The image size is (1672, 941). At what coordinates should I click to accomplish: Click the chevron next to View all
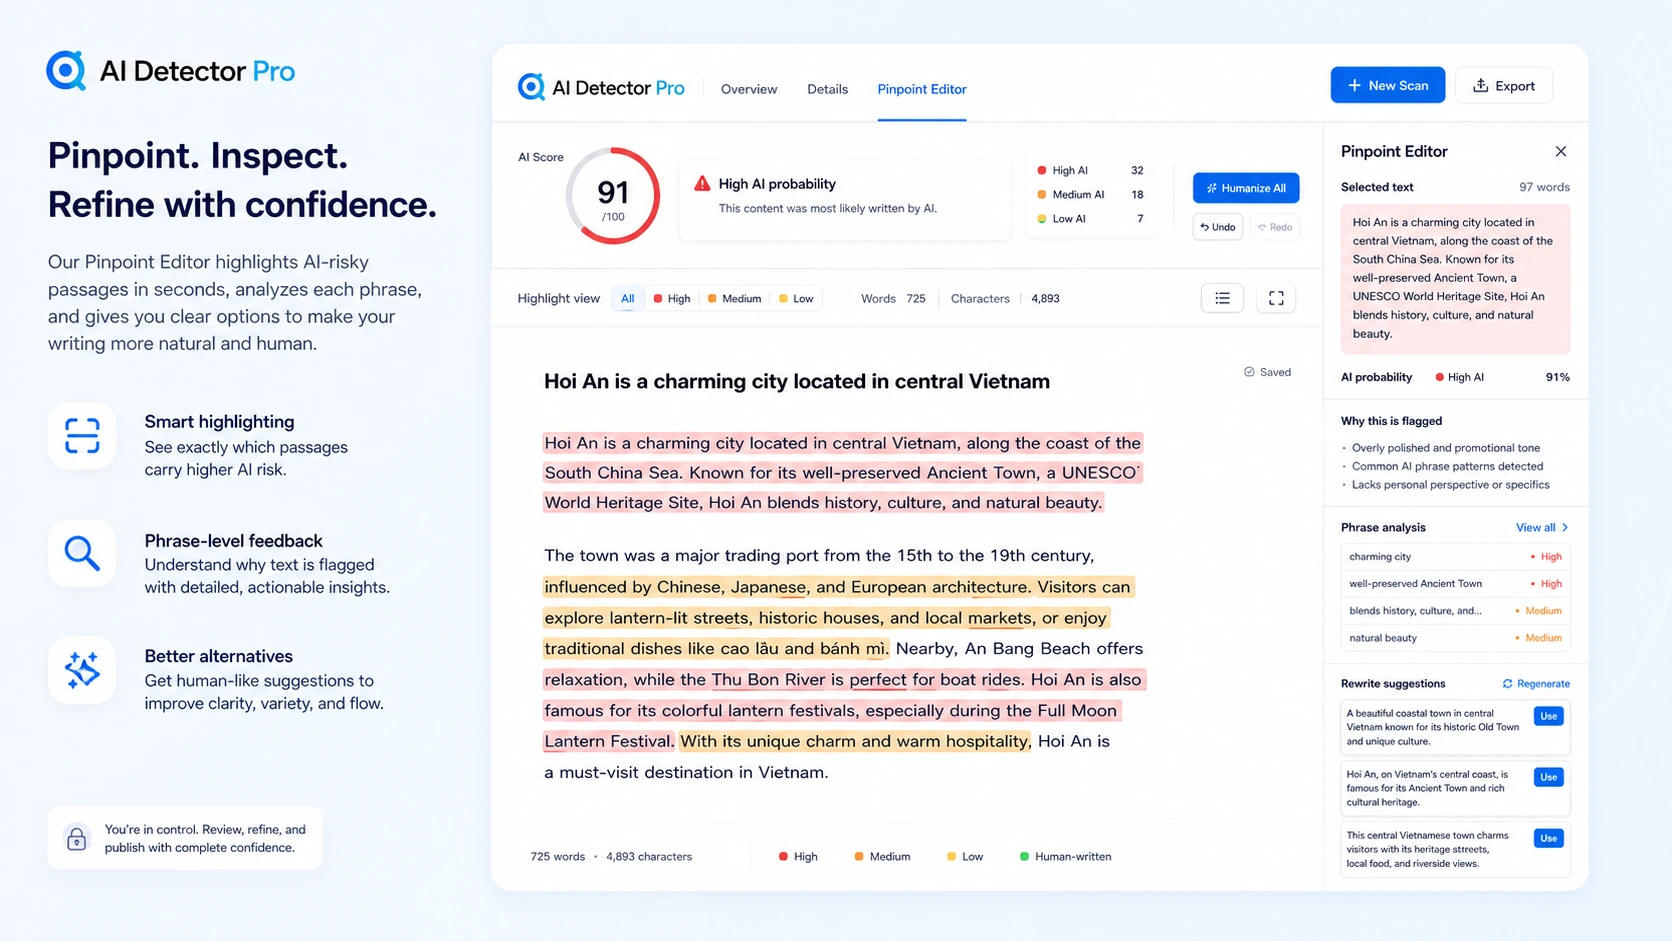[x=1565, y=528]
